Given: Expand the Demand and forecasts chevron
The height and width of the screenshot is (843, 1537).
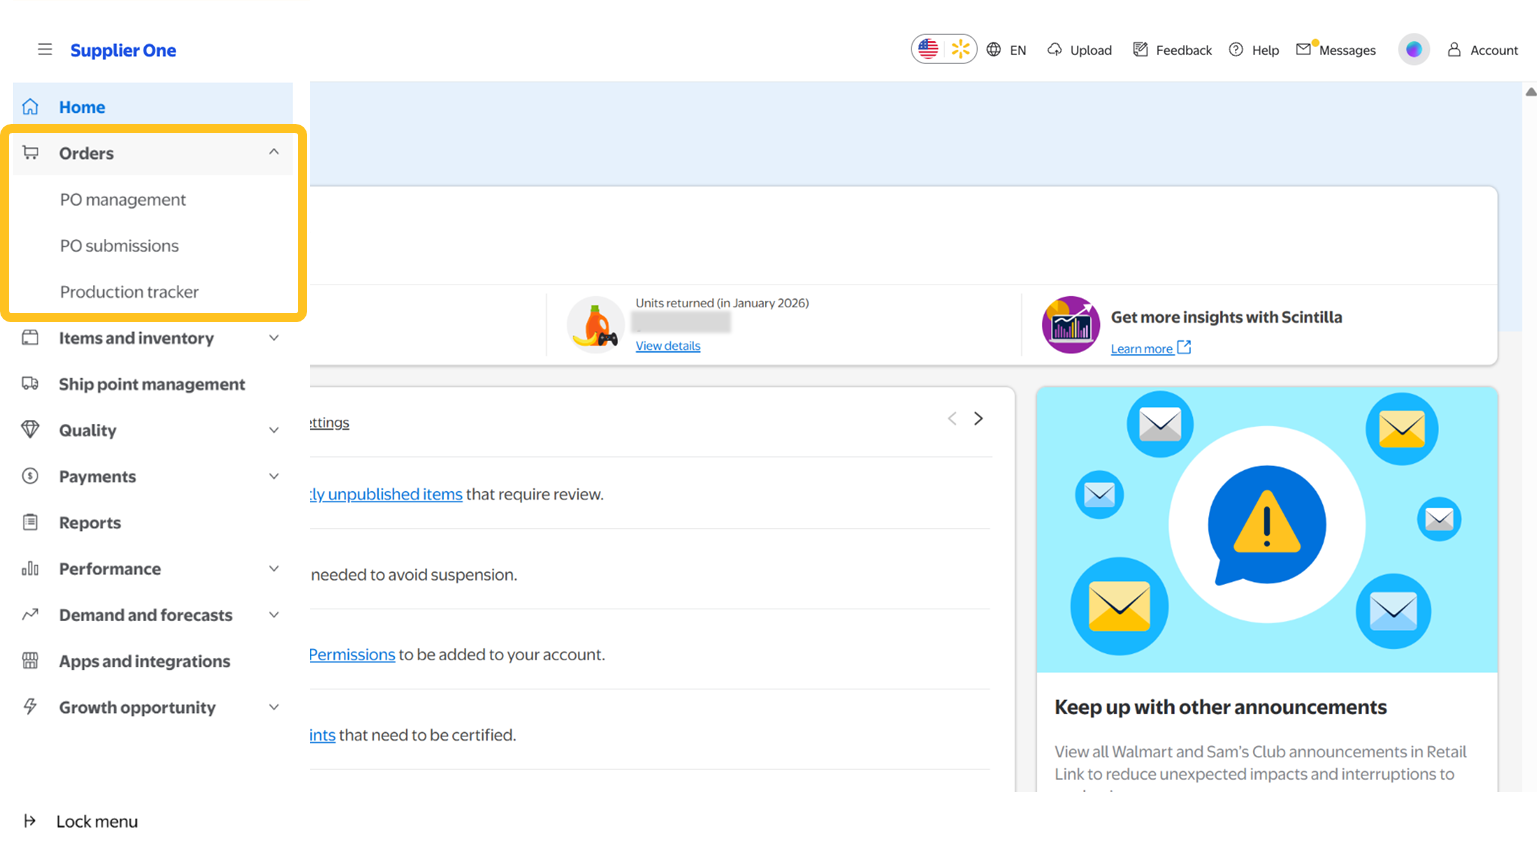Looking at the screenshot, I should coord(274,614).
